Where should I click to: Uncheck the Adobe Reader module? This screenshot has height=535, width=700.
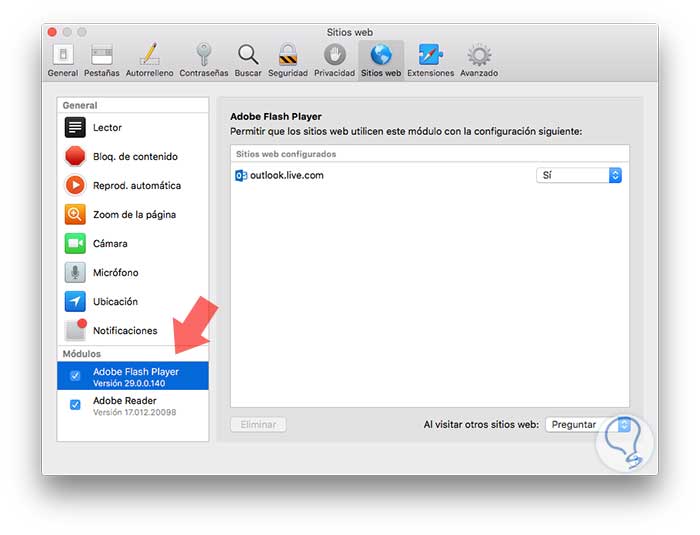[75, 405]
